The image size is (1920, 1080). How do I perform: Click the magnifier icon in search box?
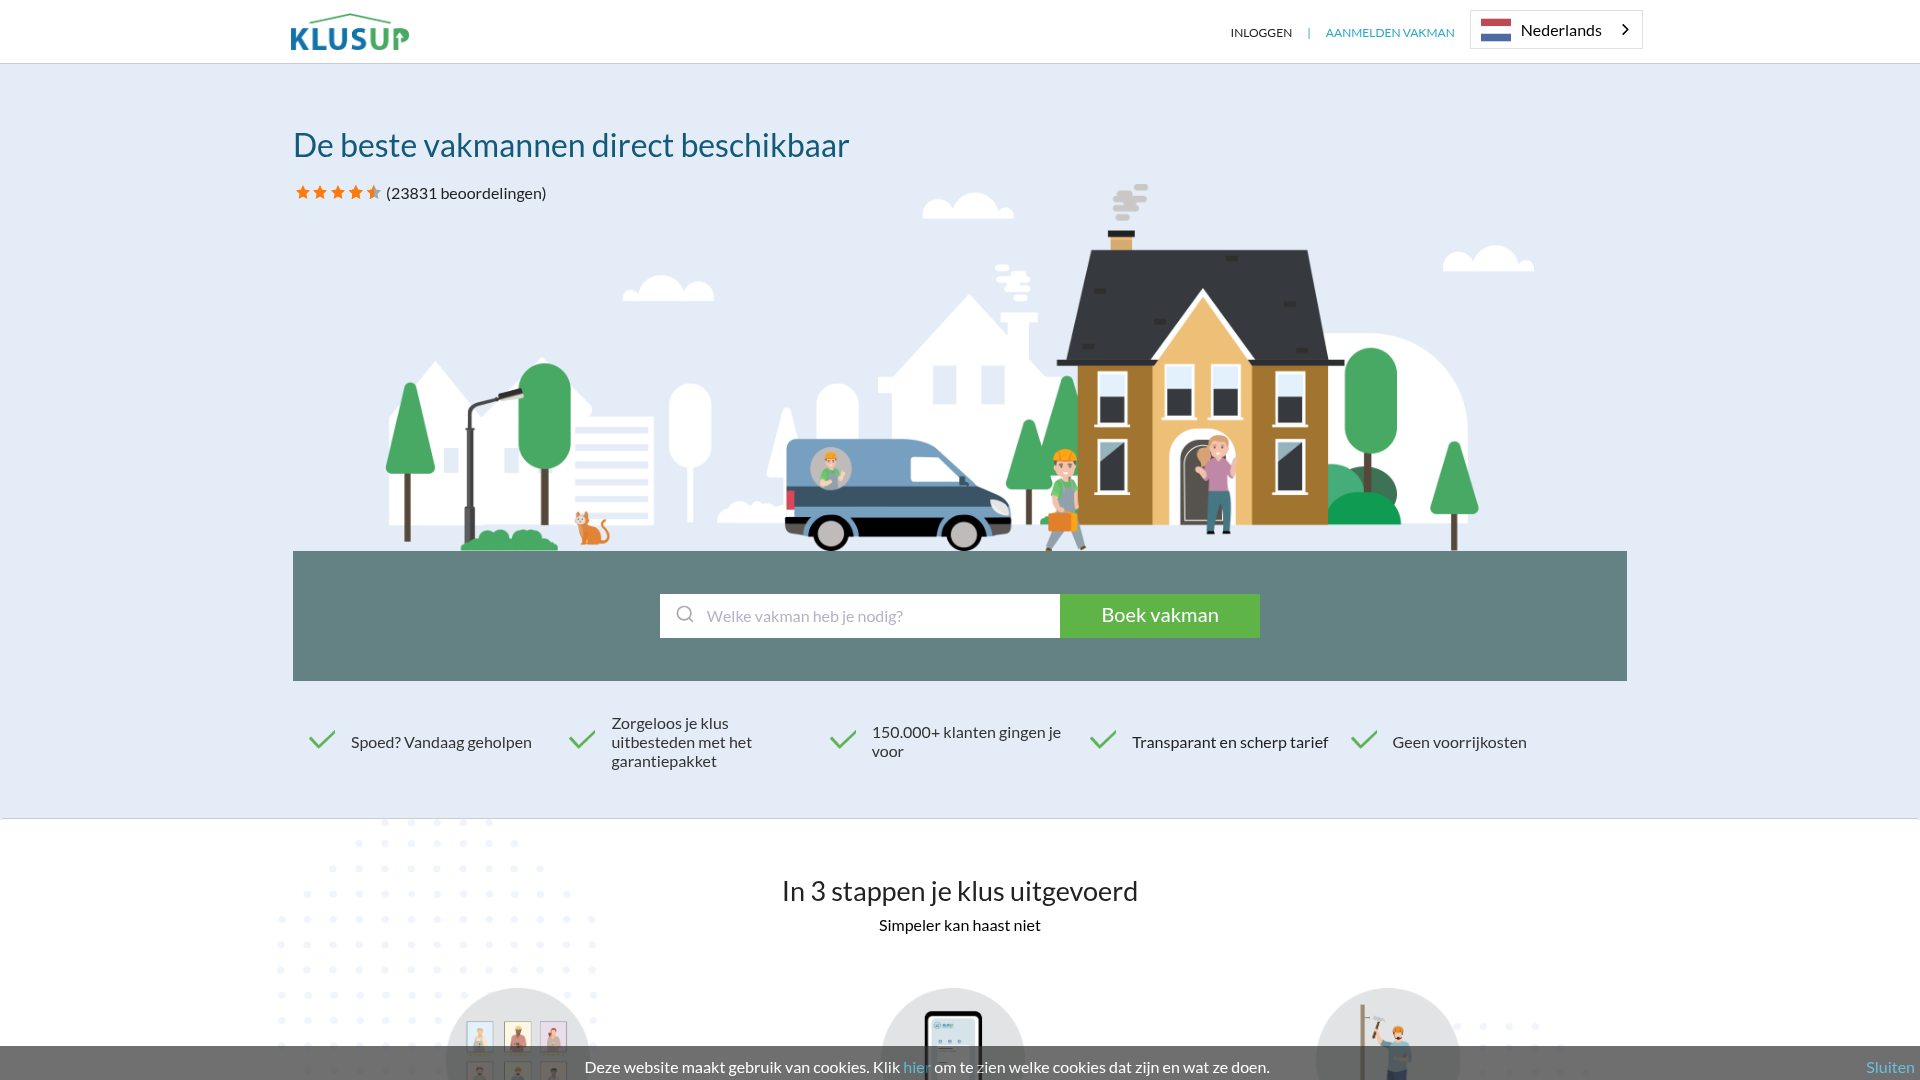tap(685, 614)
